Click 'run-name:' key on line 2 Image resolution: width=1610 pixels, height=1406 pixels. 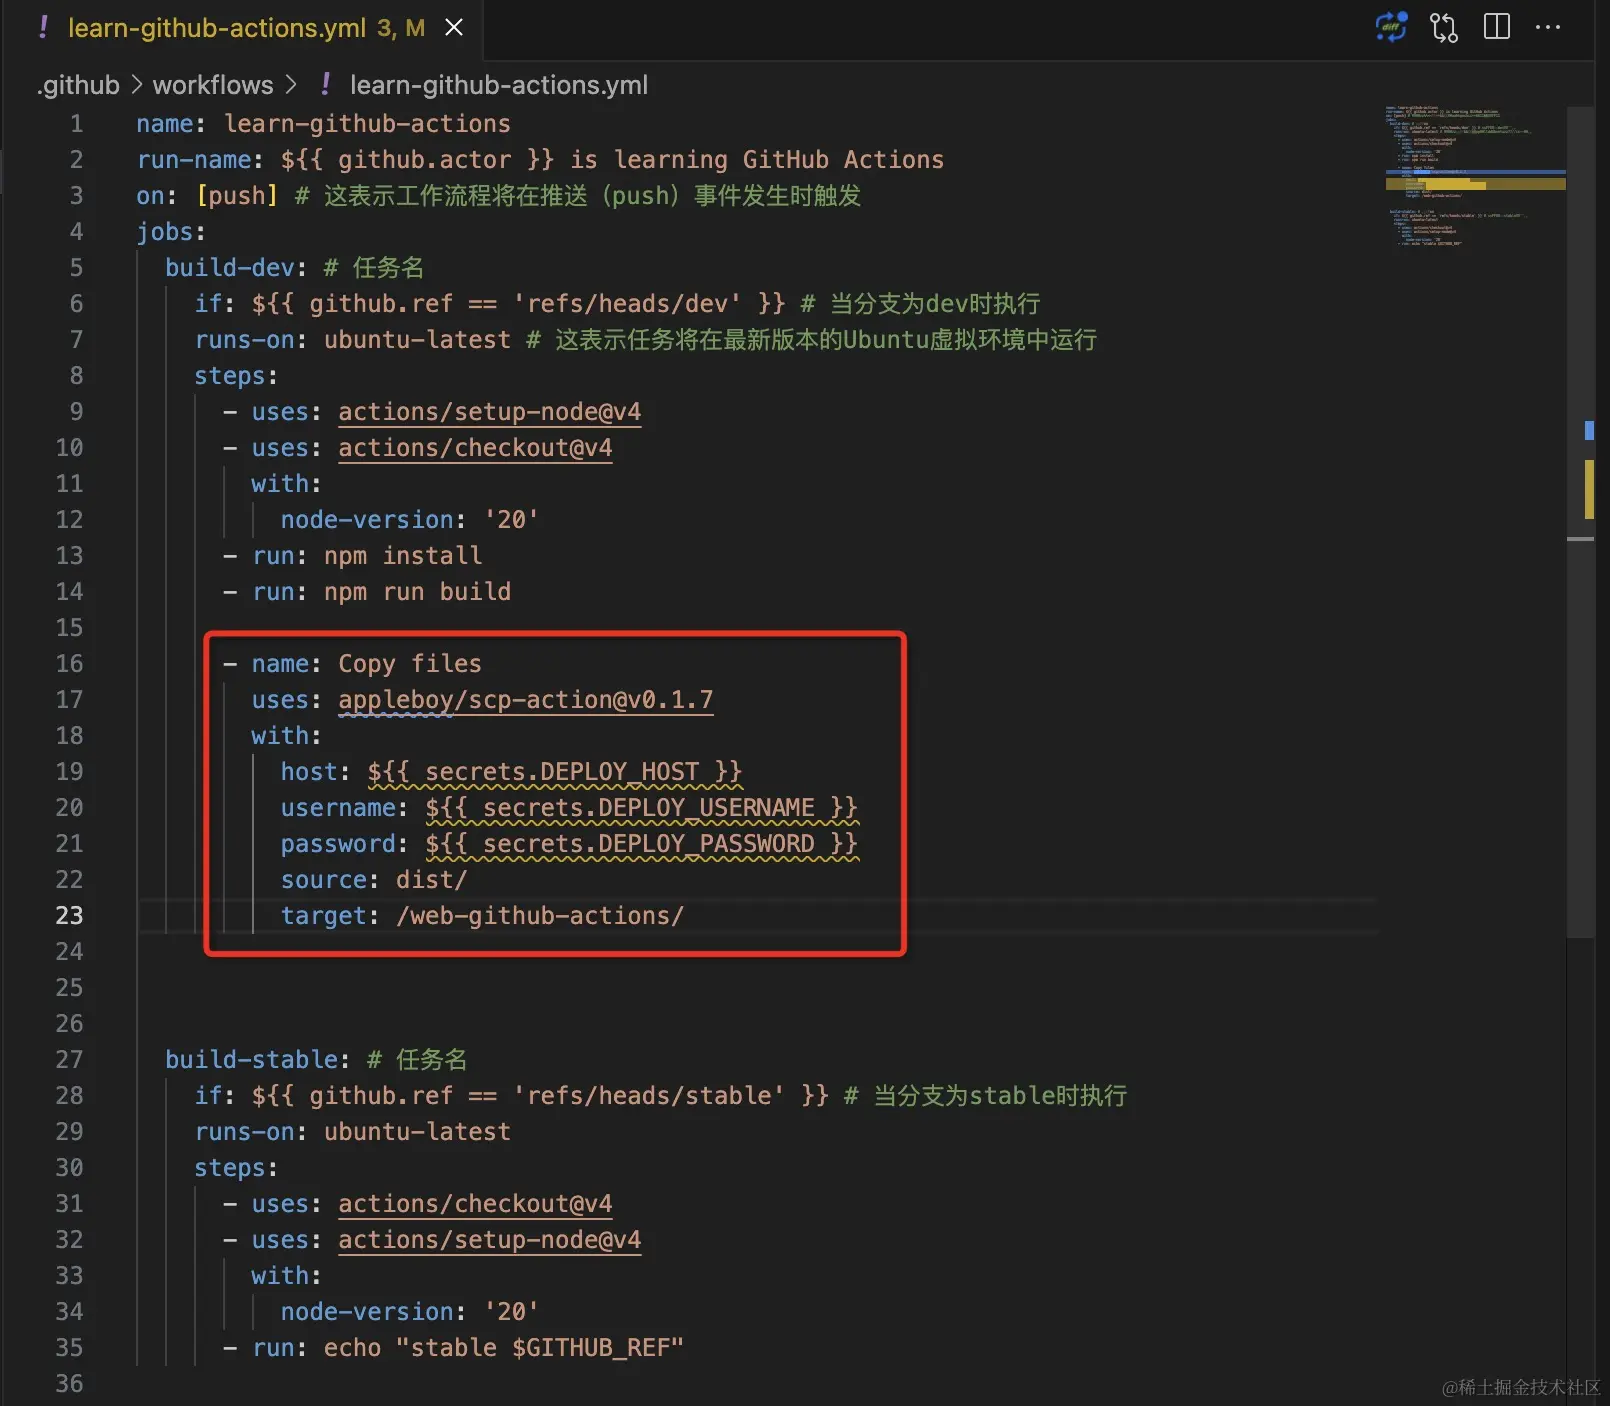[200, 160]
